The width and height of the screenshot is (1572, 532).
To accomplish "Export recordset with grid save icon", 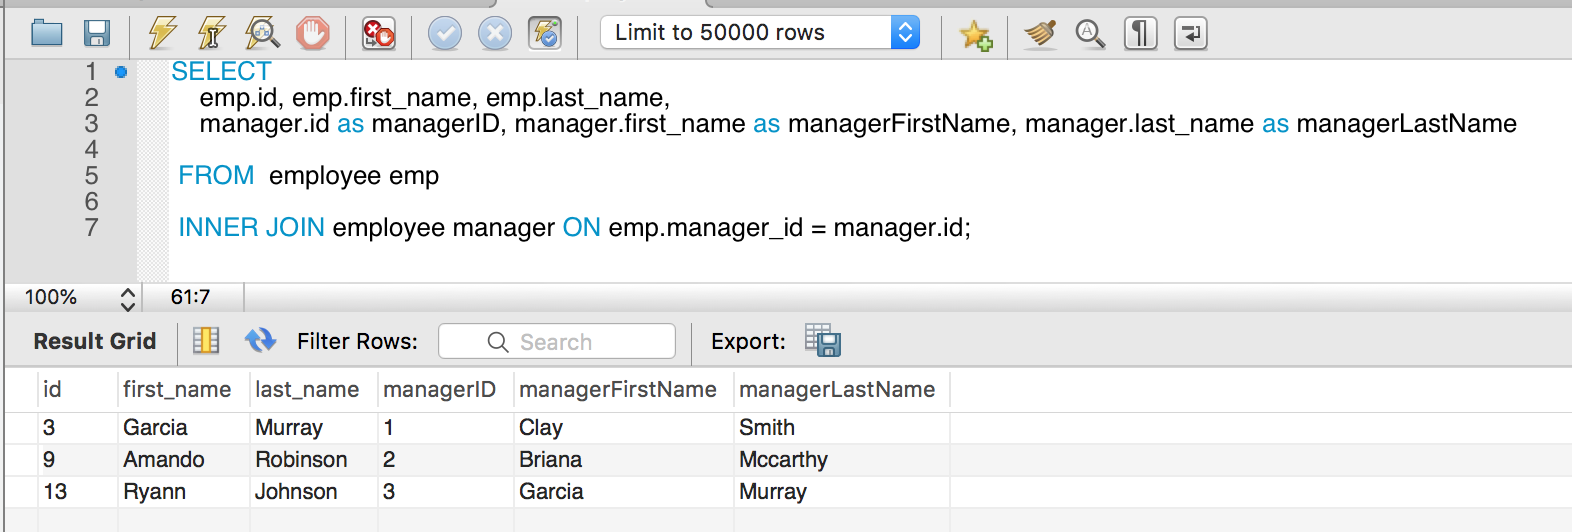I will [823, 341].
